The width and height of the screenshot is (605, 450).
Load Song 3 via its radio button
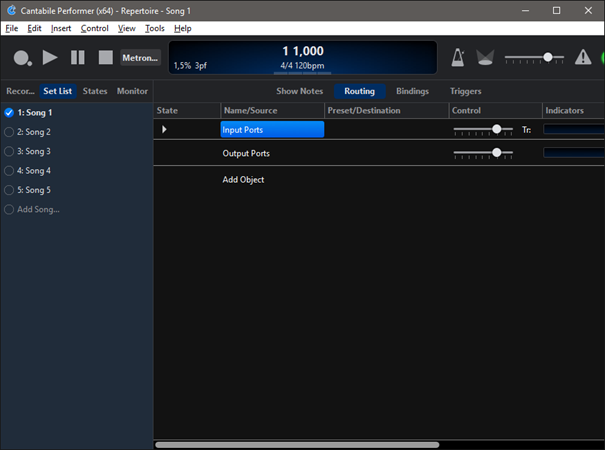click(9, 151)
